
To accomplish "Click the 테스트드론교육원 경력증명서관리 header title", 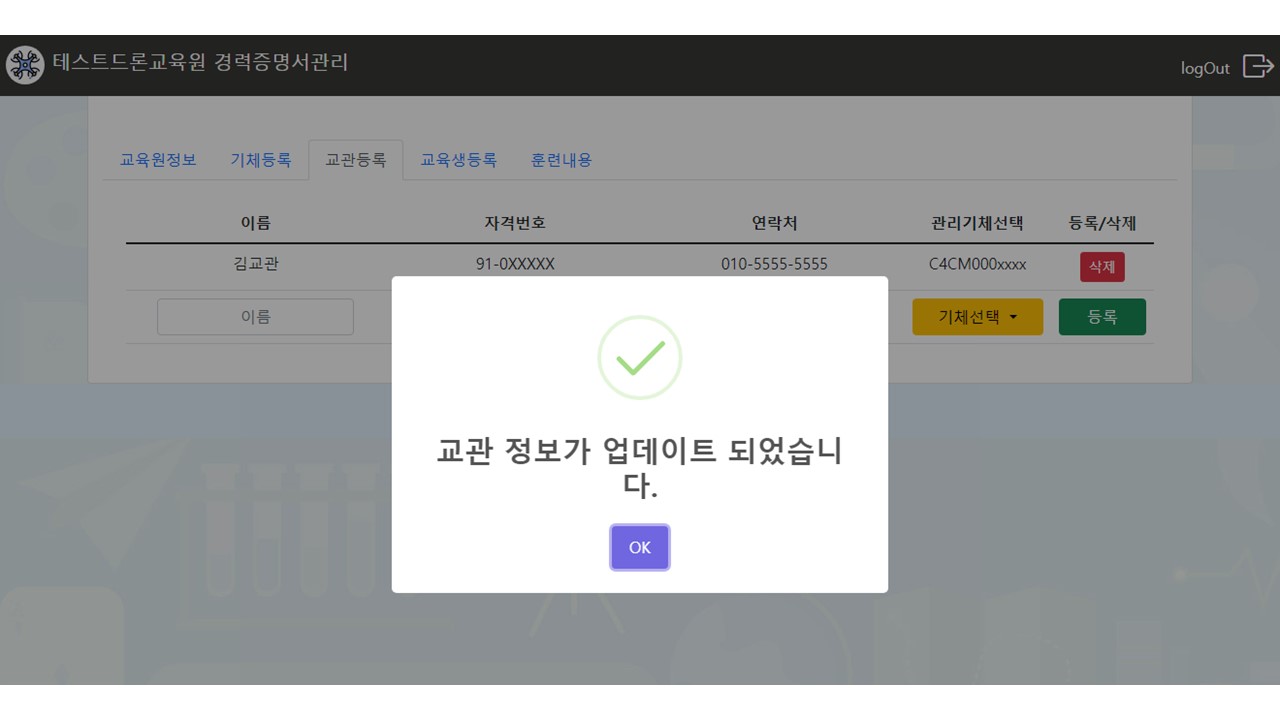I will click(201, 63).
